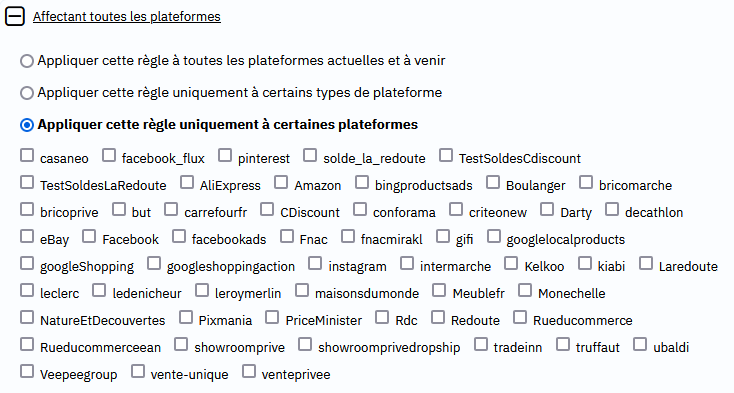Enable the ubaldi checkbox
The image size is (734, 393).
[x=640, y=344]
